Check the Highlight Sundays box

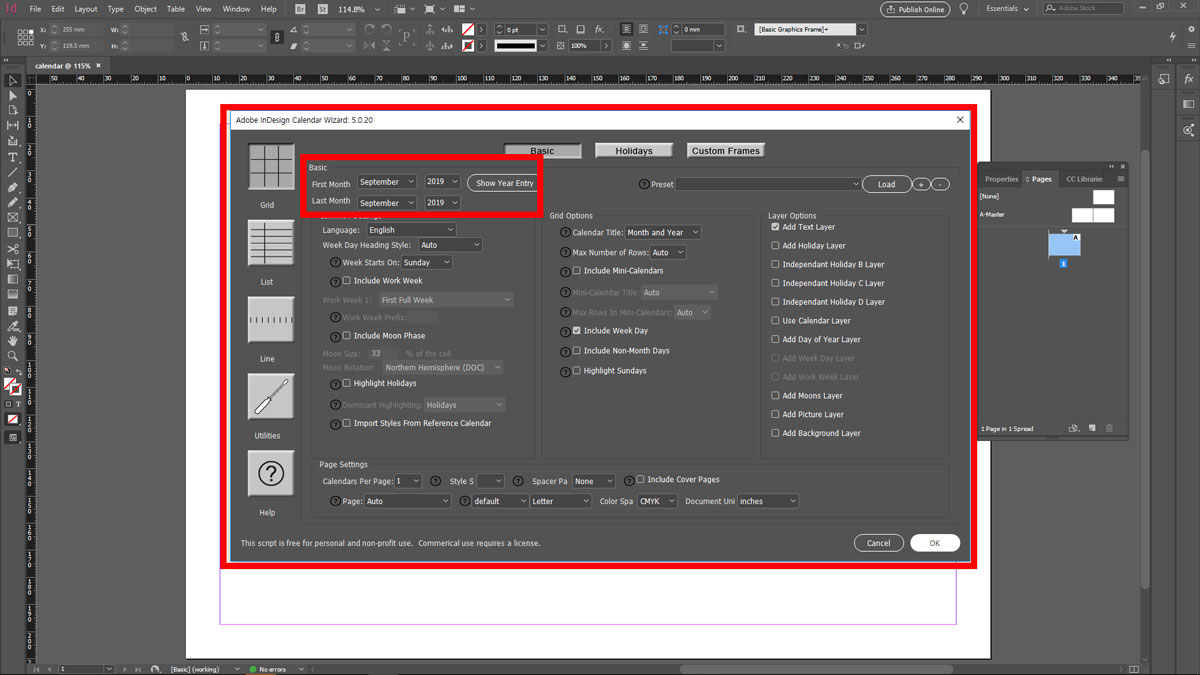click(x=577, y=371)
